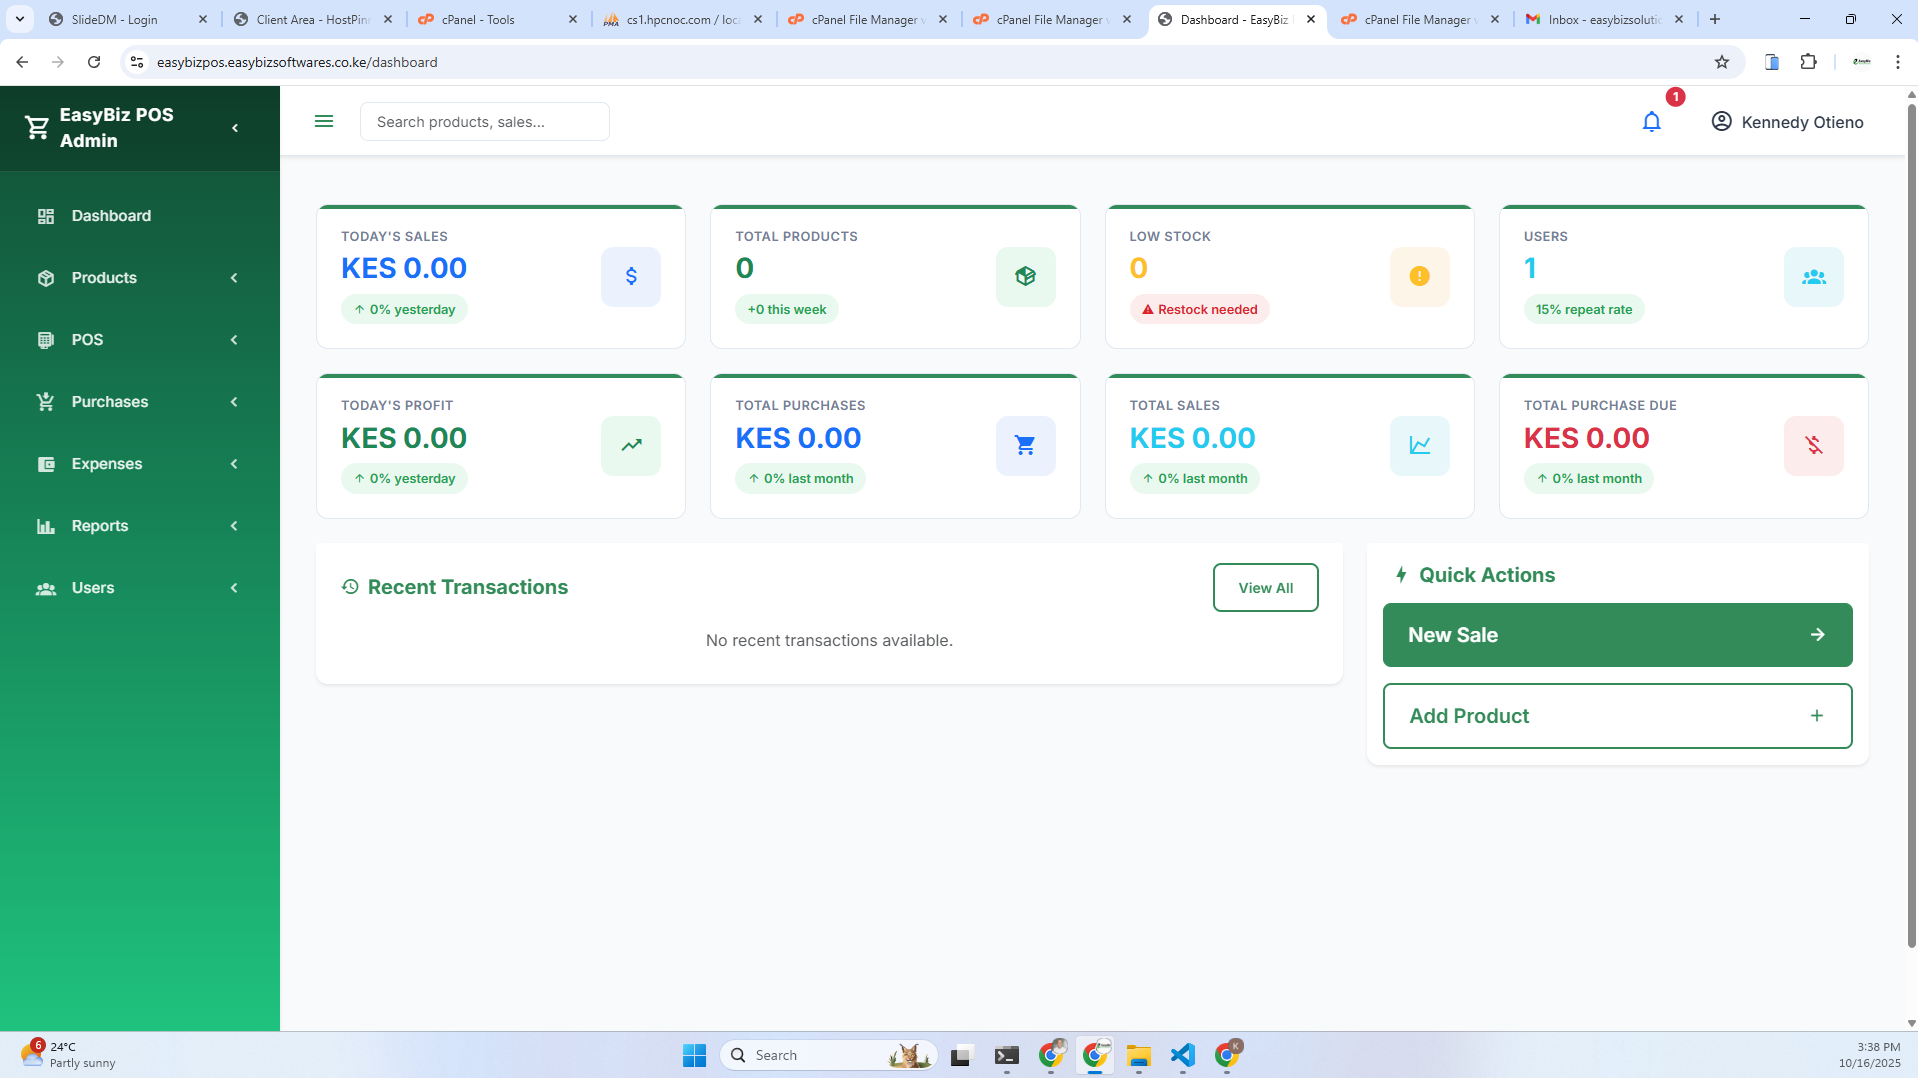Click the hamburger menu icon

point(324,121)
